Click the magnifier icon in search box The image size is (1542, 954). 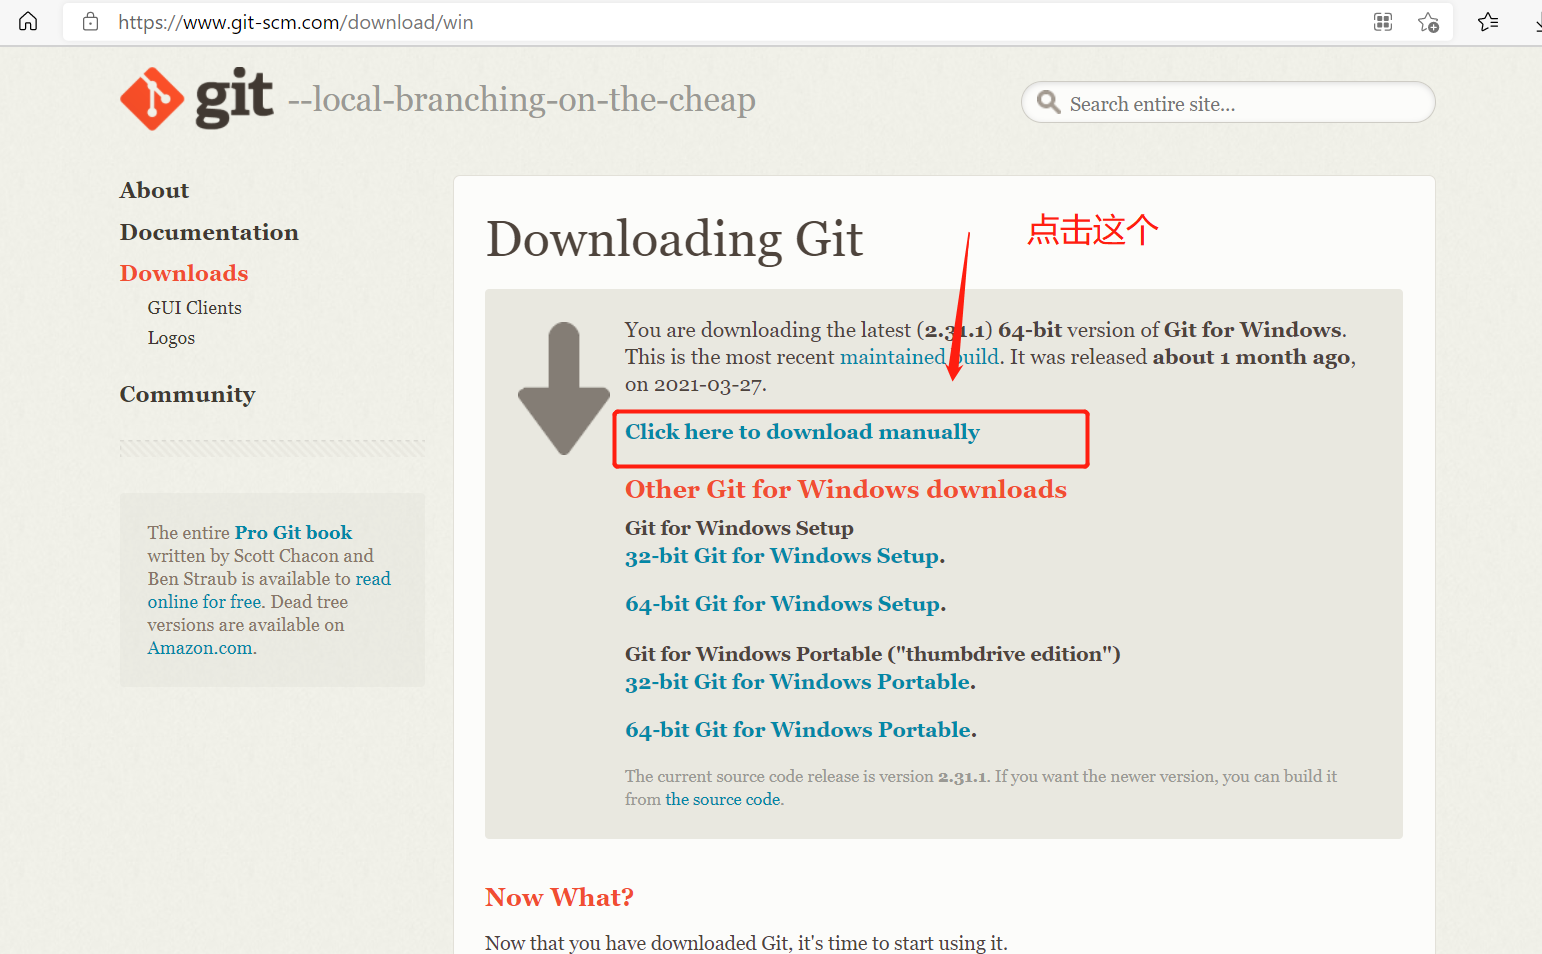[1048, 102]
